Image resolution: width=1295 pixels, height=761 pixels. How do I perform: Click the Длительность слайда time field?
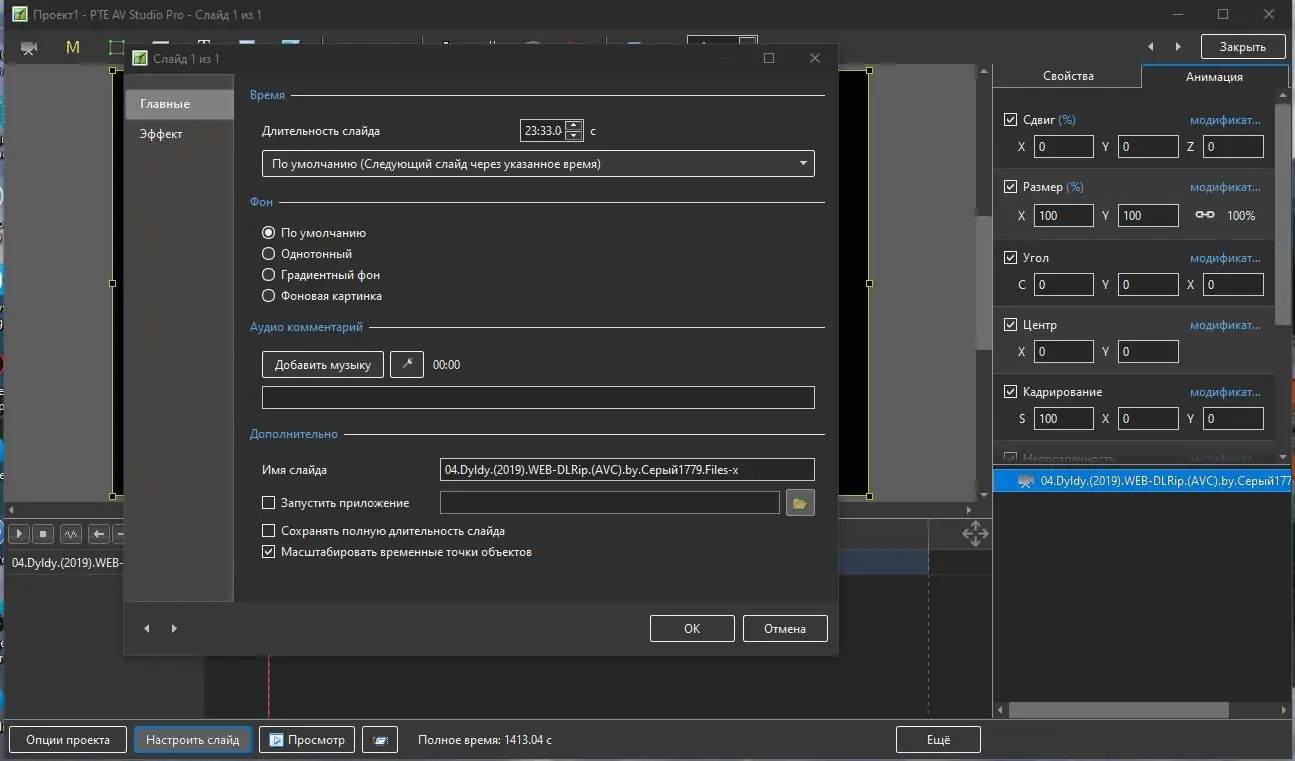click(543, 130)
